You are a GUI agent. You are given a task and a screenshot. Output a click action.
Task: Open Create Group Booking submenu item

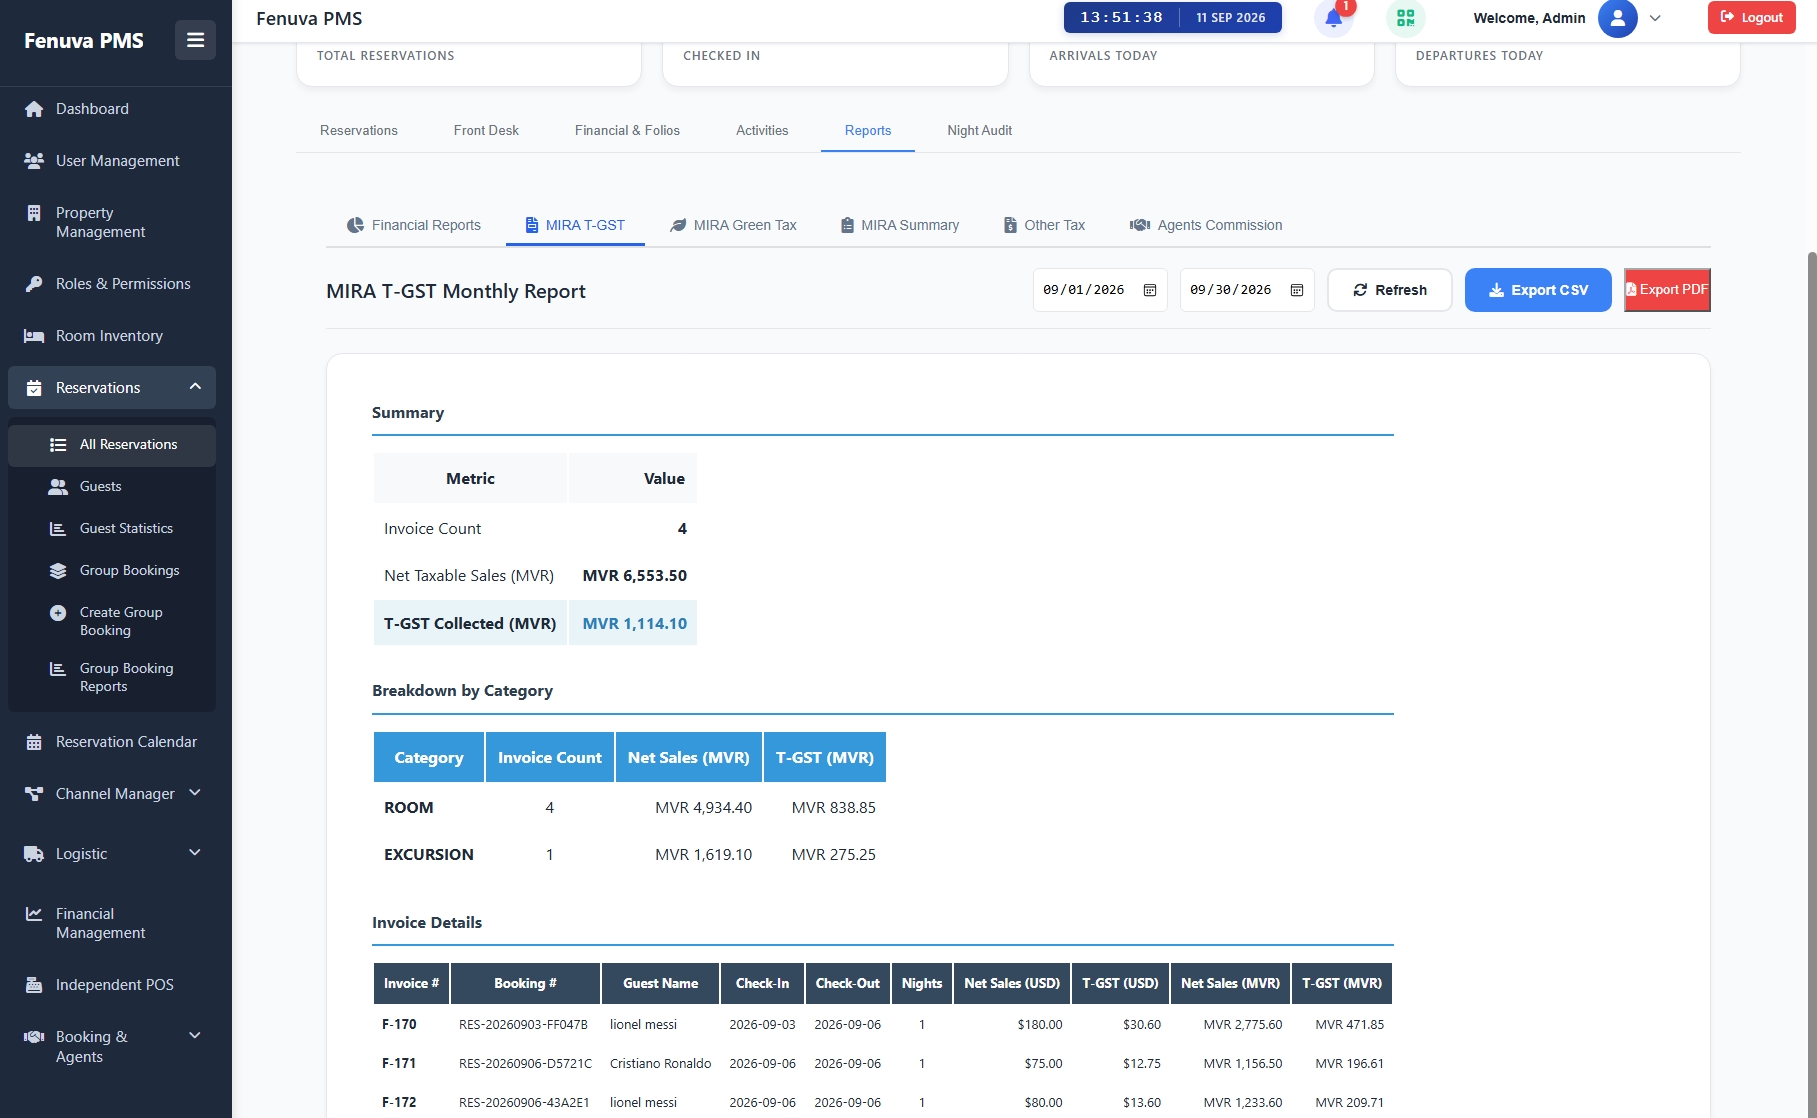(112, 621)
